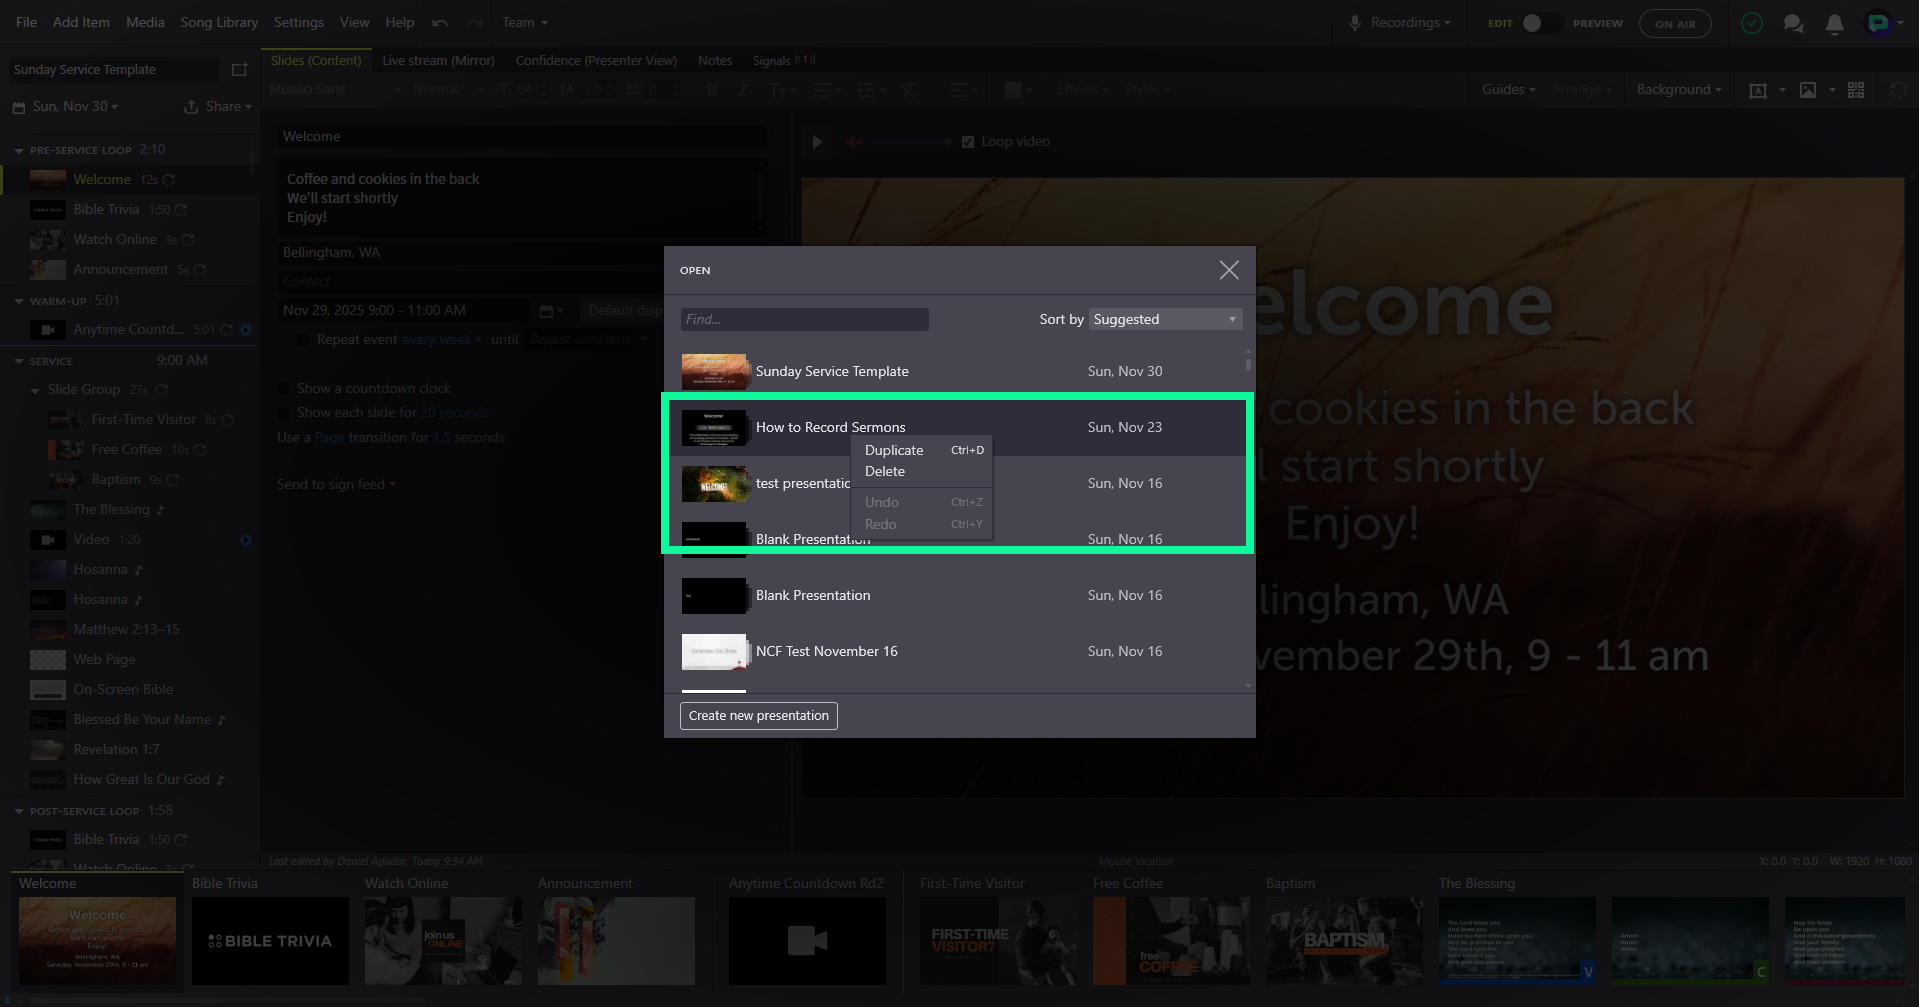Click the insert text box icon
The image size is (1919, 1007).
1757,90
